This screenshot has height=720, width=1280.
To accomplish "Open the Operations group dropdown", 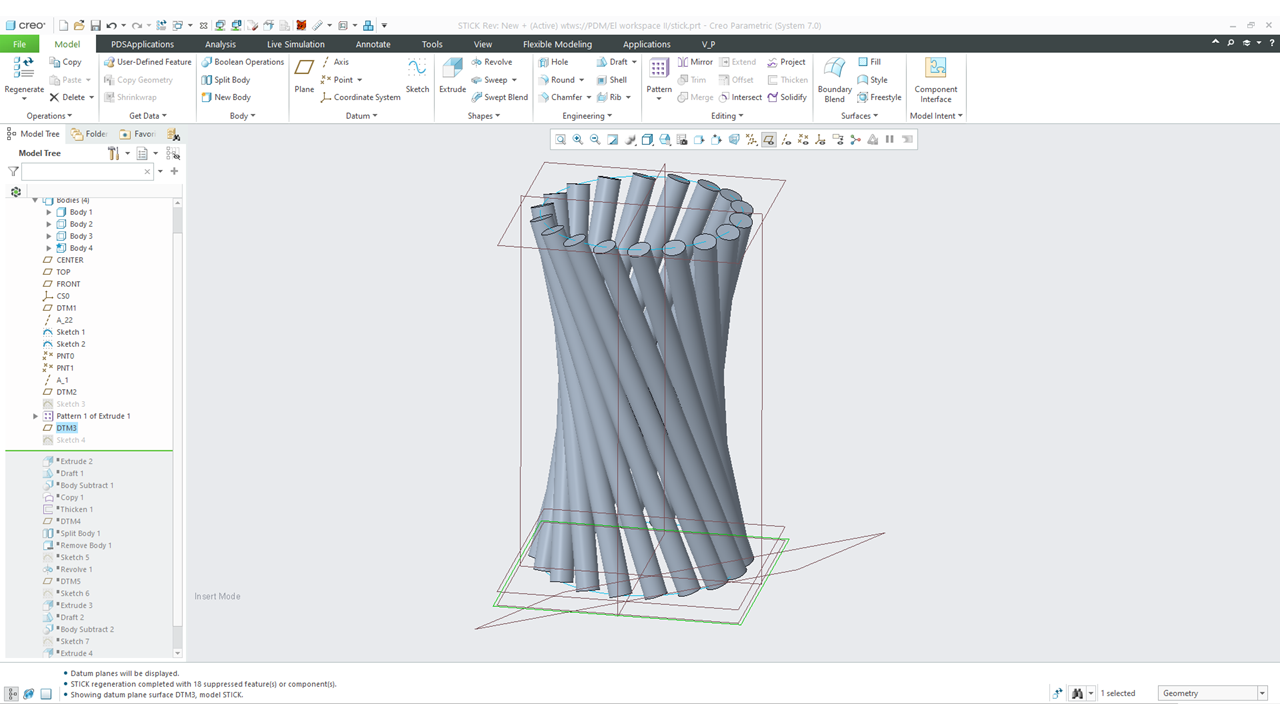I will tap(49, 116).
